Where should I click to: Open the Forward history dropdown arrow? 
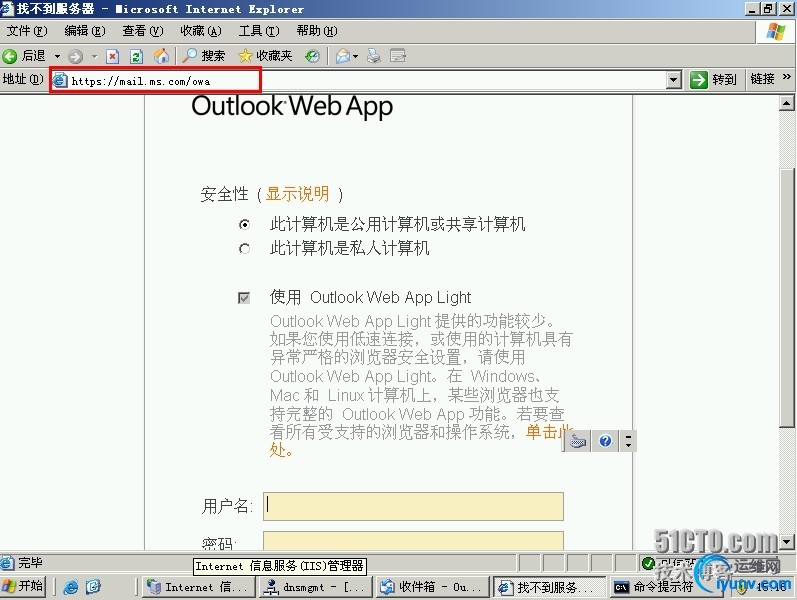coord(95,56)
